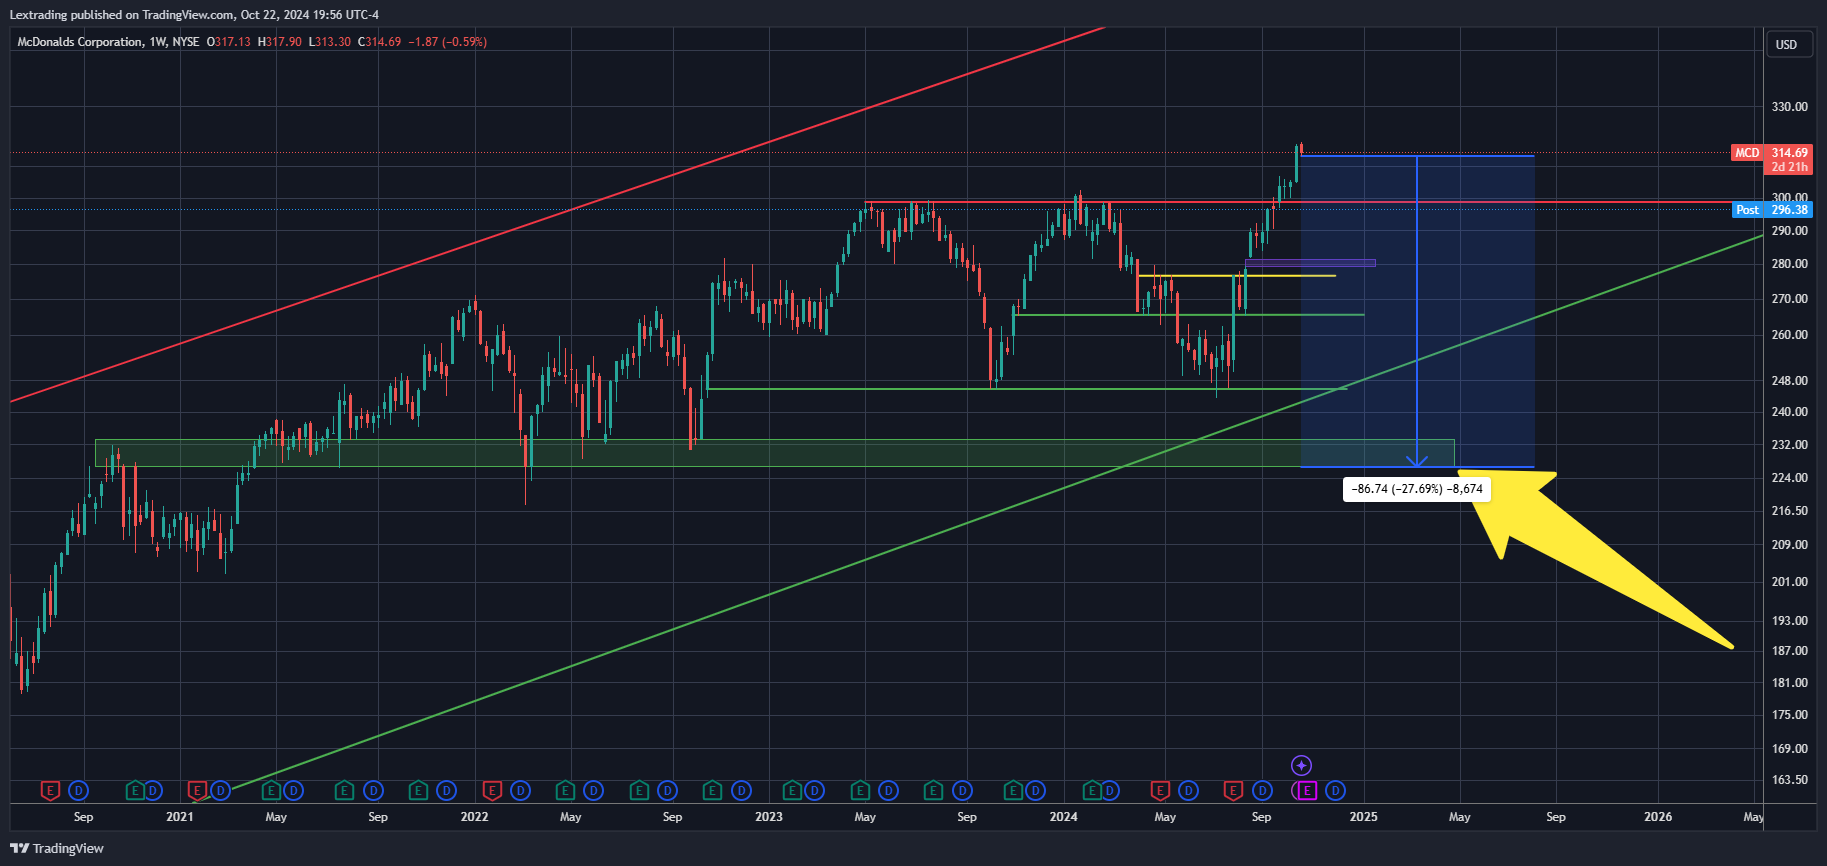The image size is (1827, 866).
Task: Open the red earnings marker right of the 2022 label
Action: point(492,791)
